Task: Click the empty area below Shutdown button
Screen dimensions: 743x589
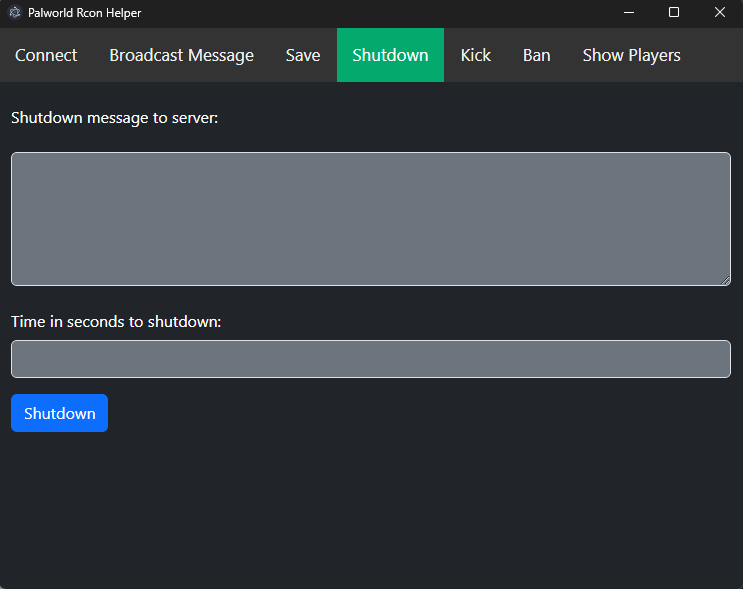Action: coord(372,509)
